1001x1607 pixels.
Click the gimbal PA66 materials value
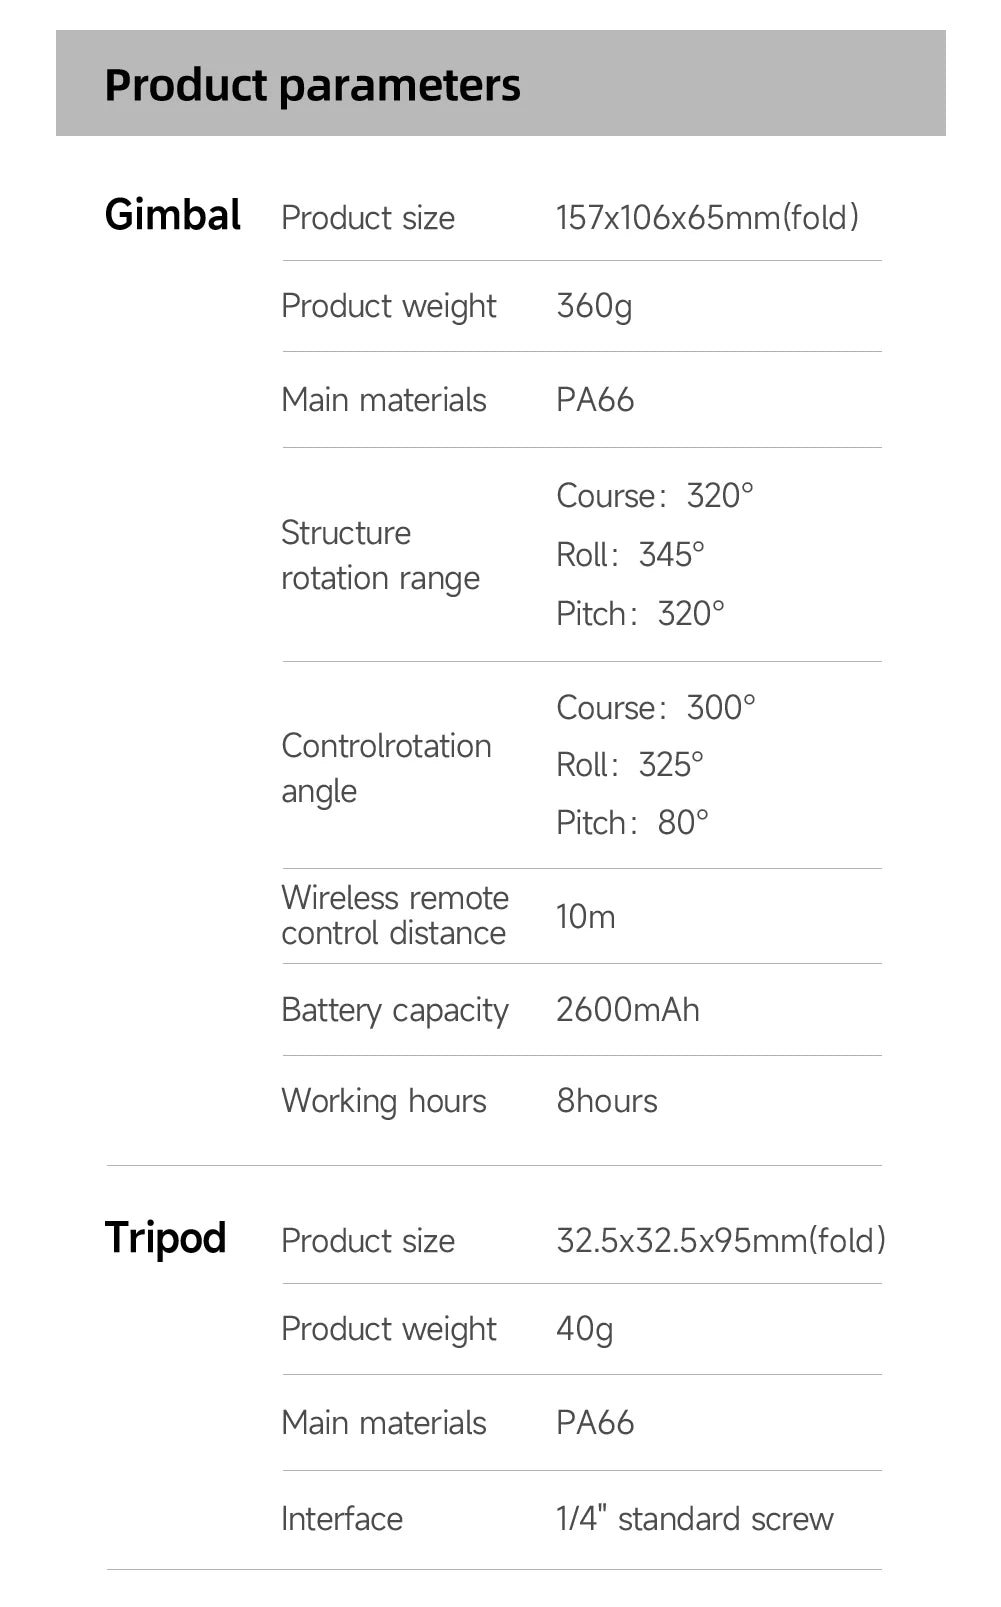tap(595, 400)
